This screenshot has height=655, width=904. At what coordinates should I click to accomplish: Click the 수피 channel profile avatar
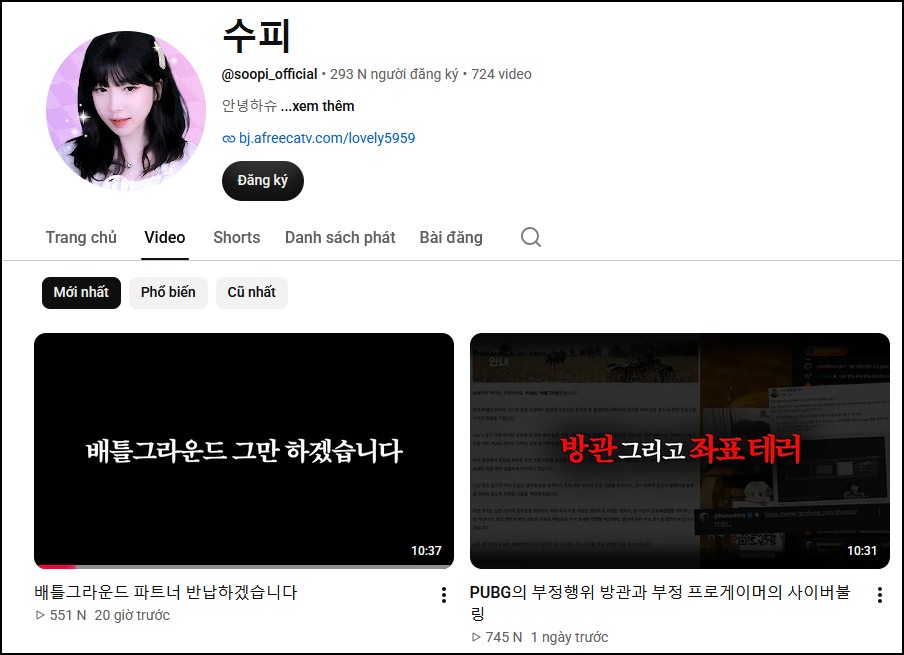point(126,111)
